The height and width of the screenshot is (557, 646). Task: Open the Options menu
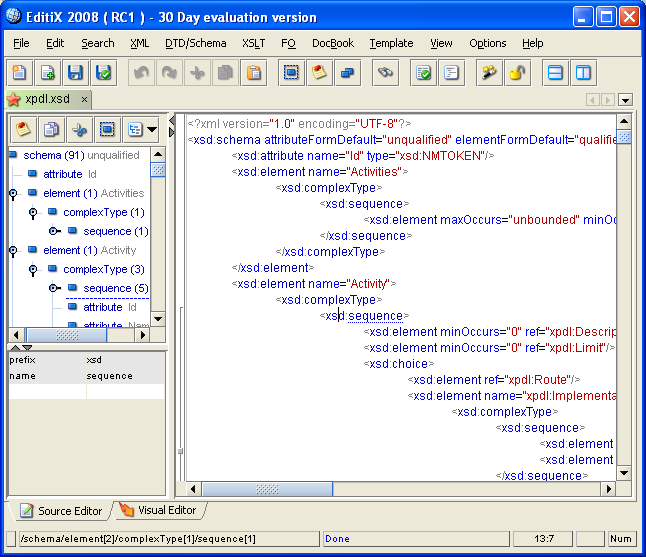click(488, 43)
